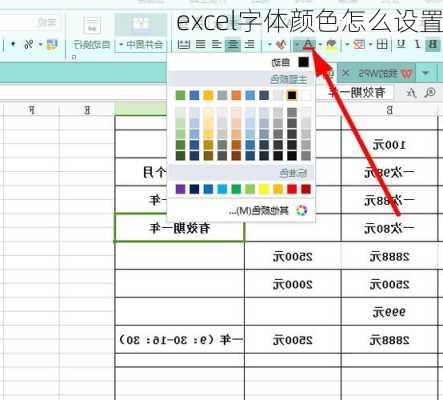Click the align left icon
Screen dimensions: 443x400
tap(250, 44)
